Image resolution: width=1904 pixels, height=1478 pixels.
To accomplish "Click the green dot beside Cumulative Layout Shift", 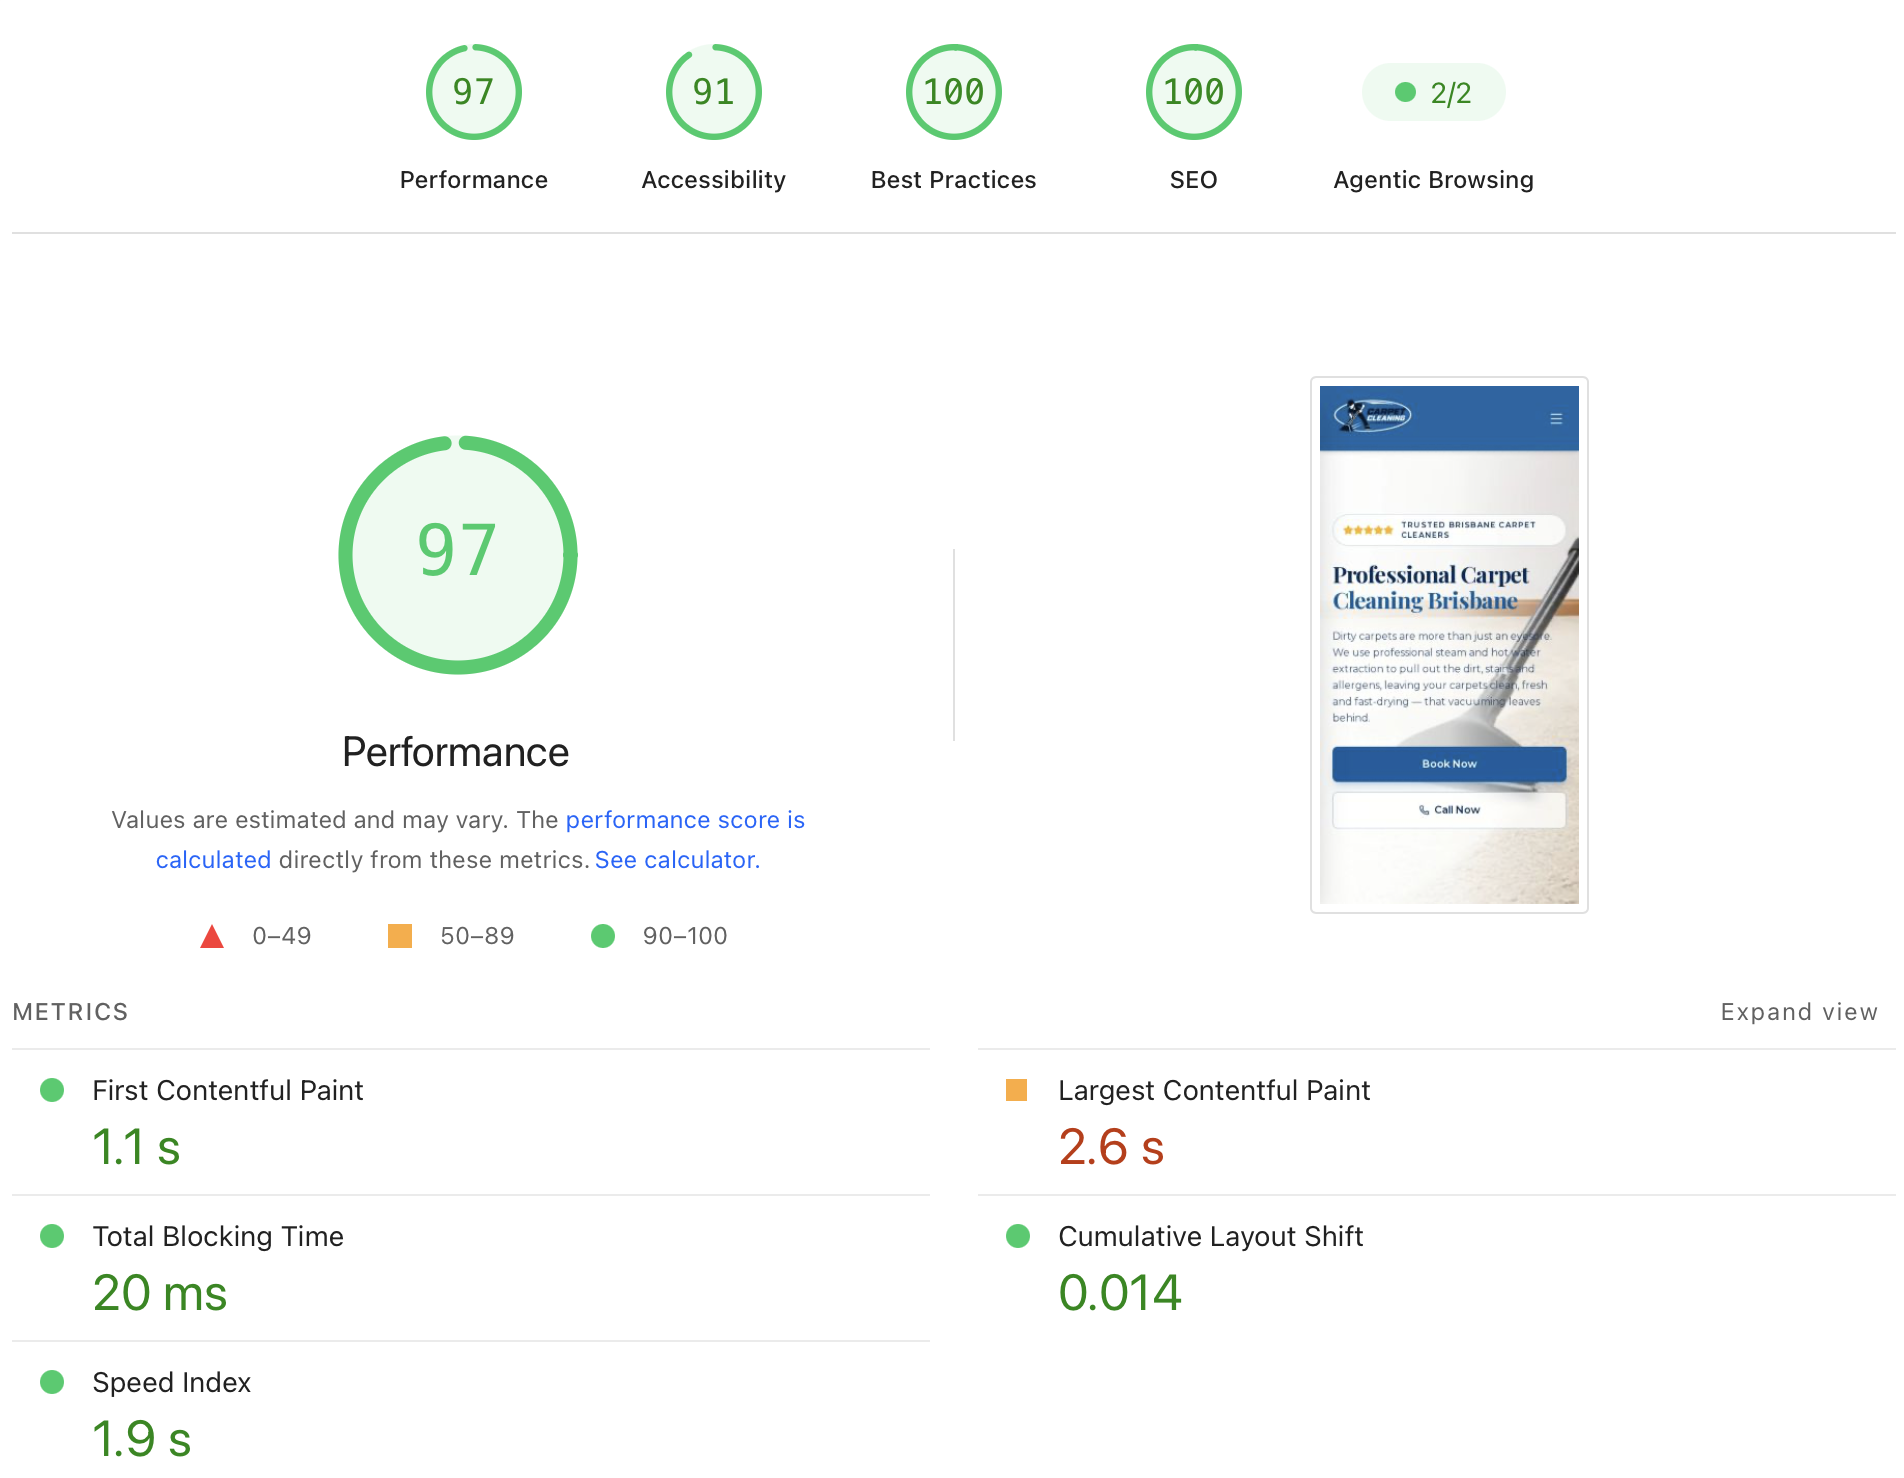I will click(1018, 1236).
